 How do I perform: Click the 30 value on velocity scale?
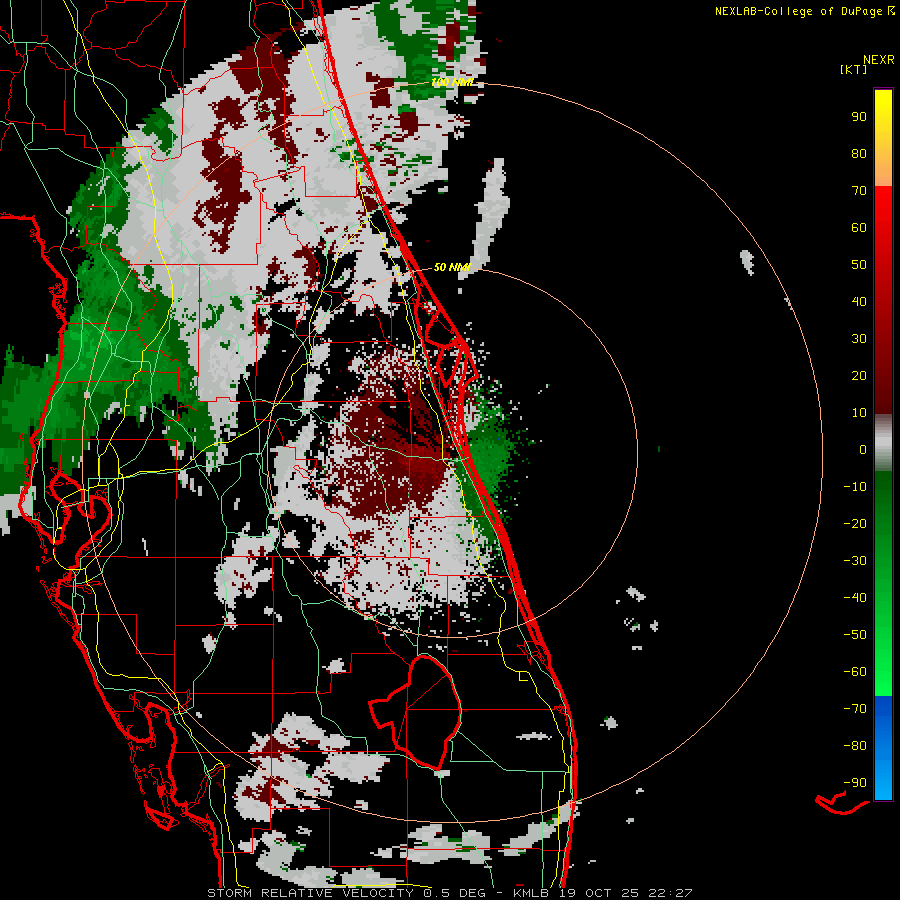[859, 339]
